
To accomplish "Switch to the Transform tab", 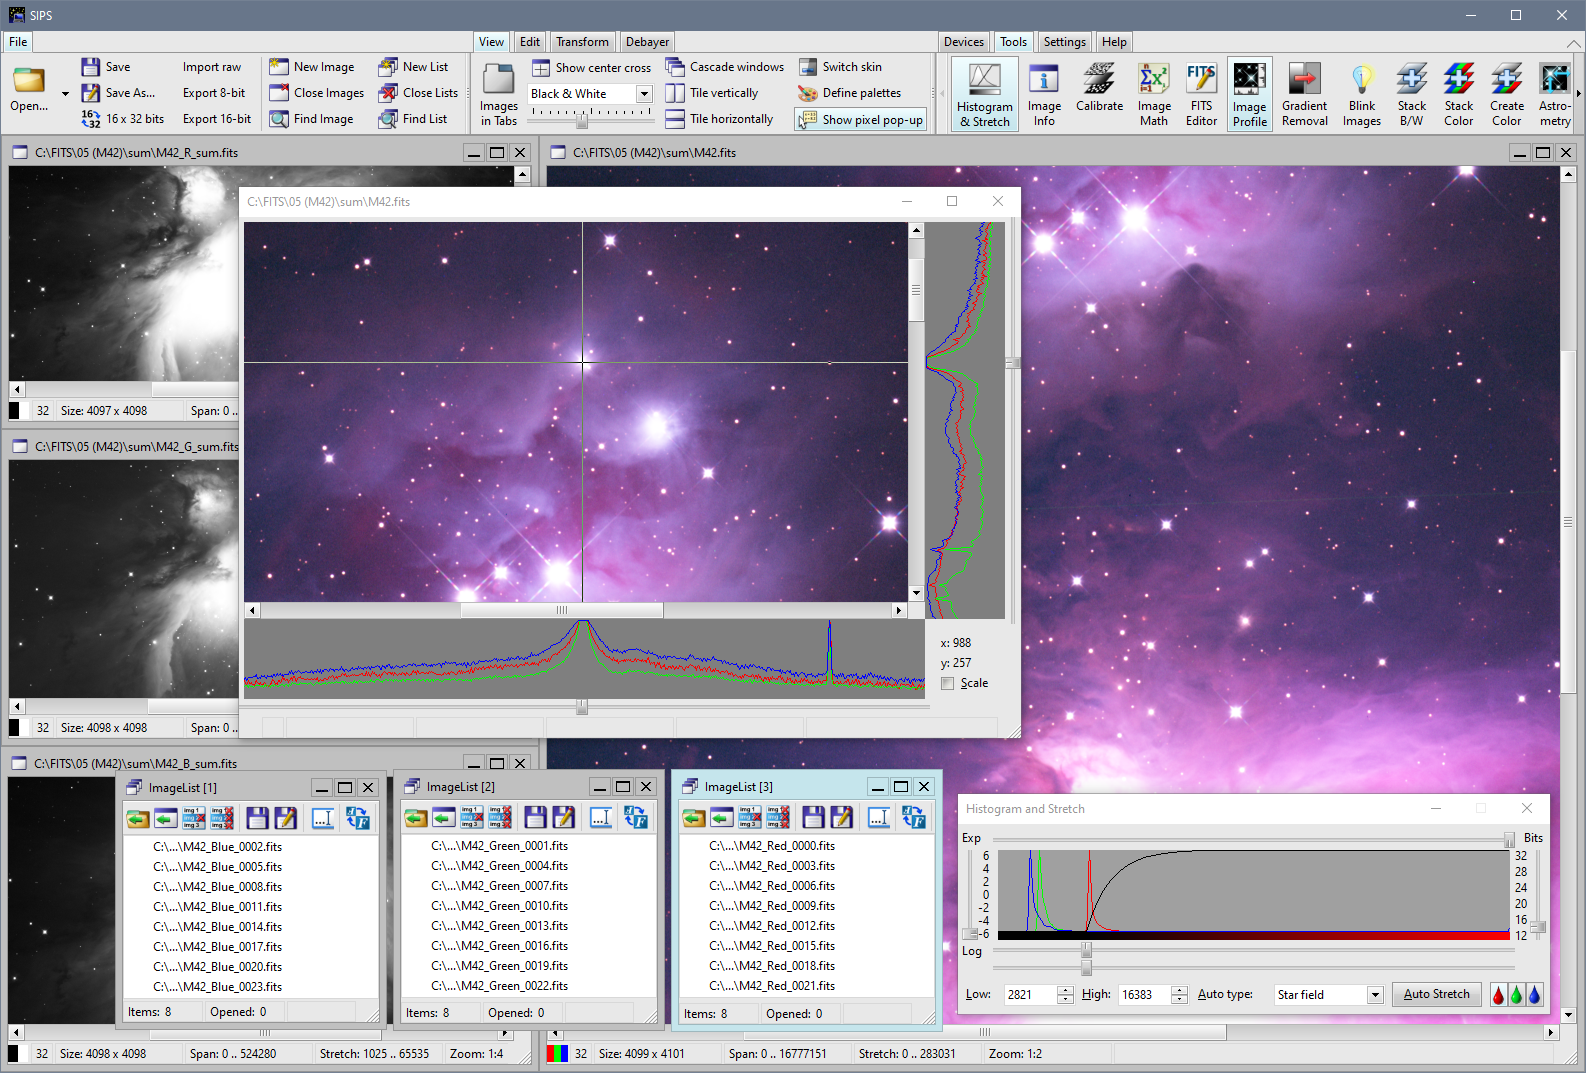I will 582,42.
